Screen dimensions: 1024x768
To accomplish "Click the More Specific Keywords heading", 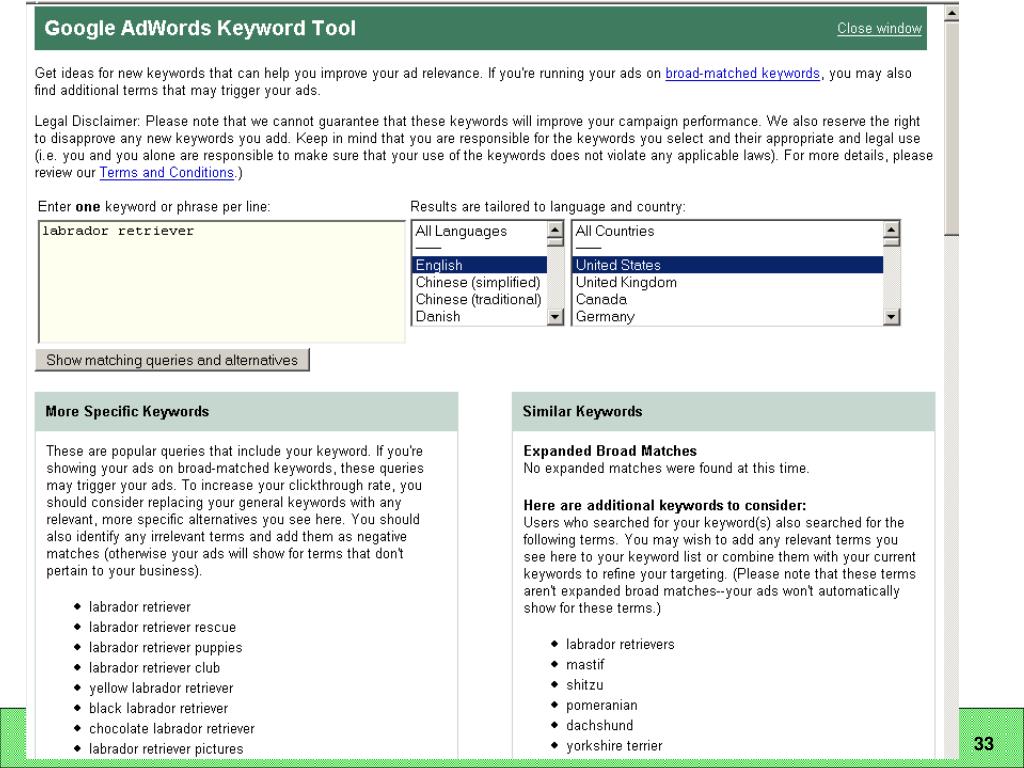I will tap(127, 411).
